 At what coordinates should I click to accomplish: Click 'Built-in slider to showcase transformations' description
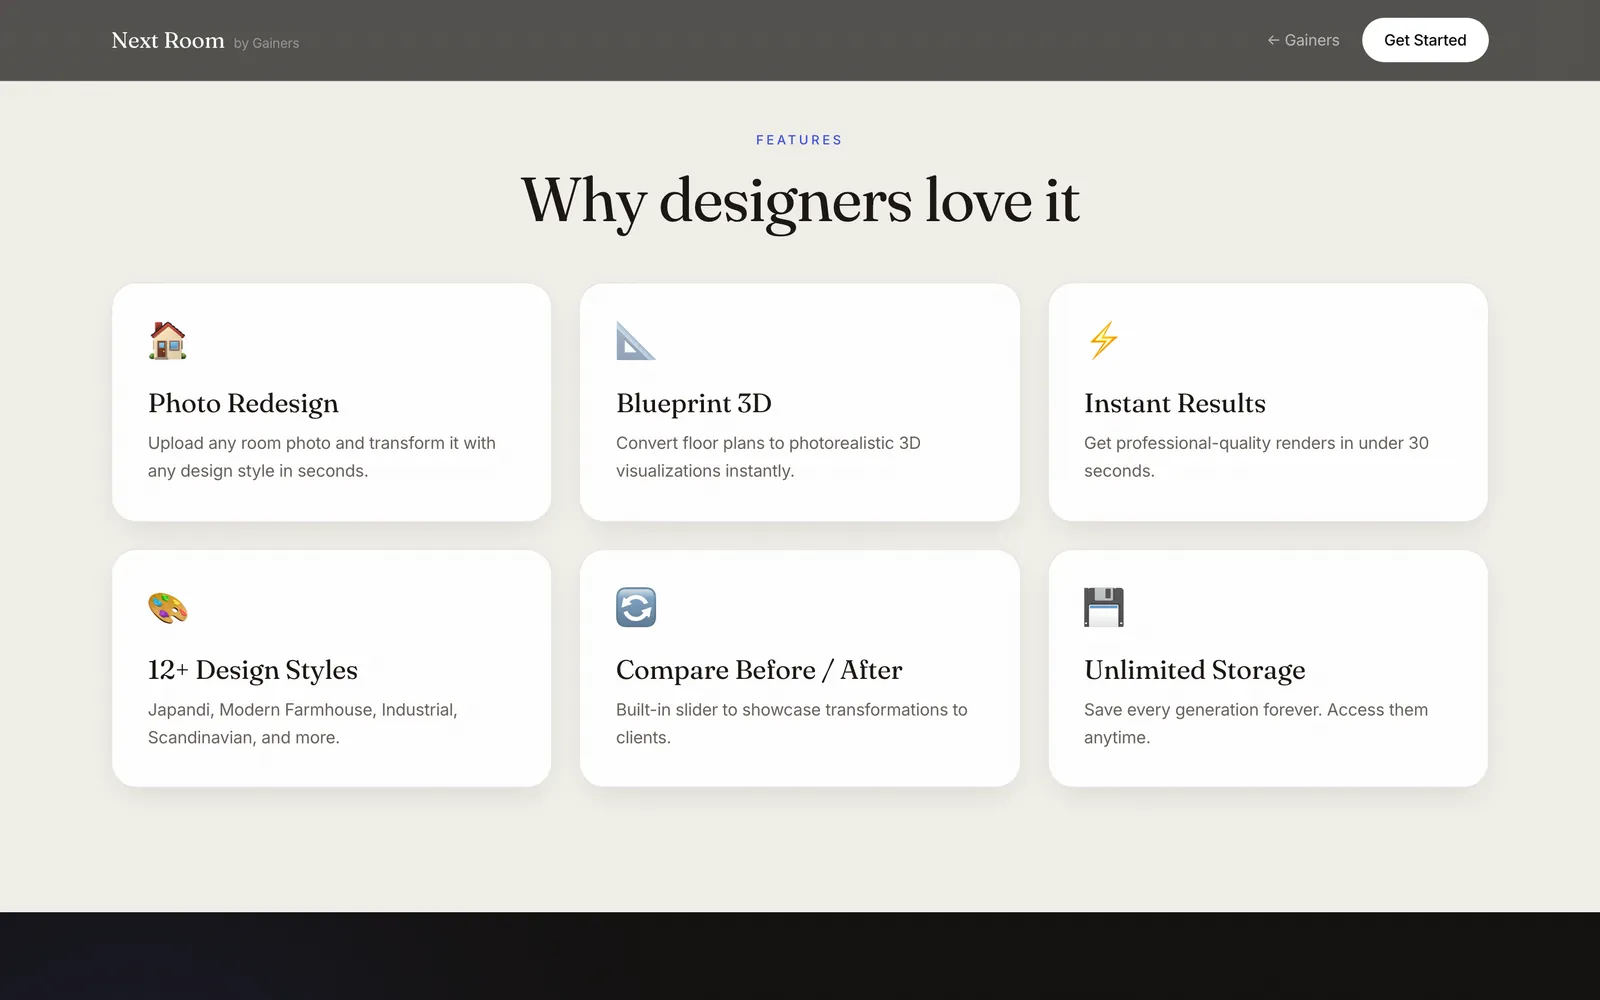point(792,723)
